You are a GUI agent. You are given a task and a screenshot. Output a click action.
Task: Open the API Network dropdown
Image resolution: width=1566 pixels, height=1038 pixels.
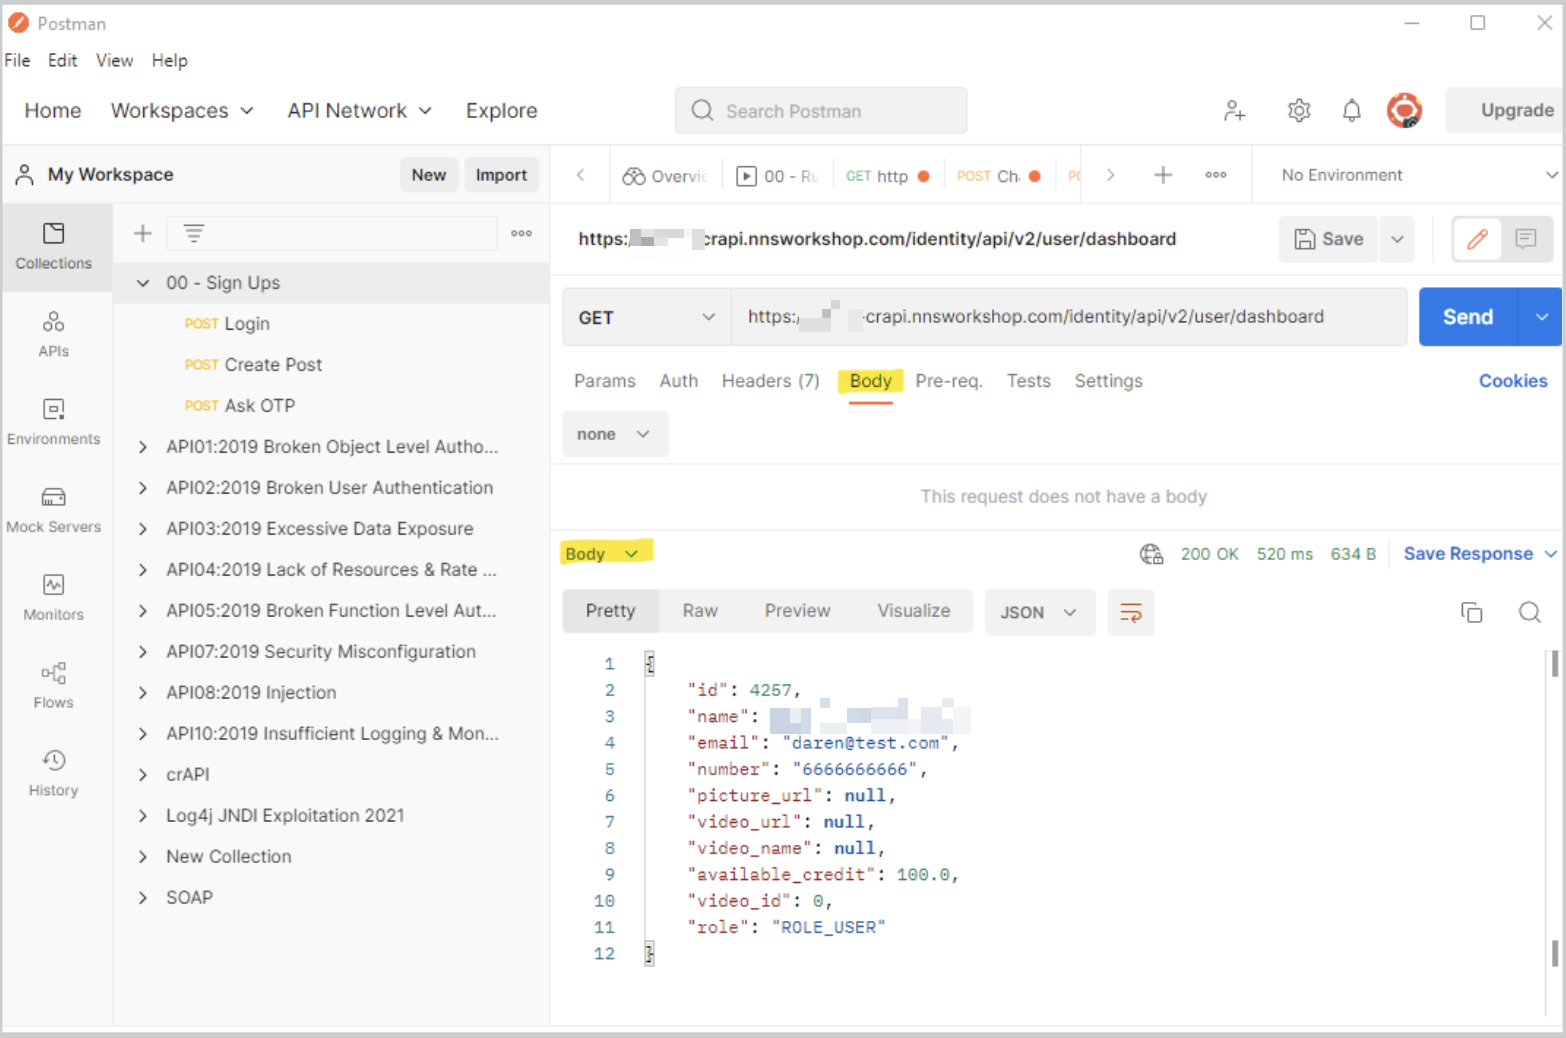click(360, 111)
